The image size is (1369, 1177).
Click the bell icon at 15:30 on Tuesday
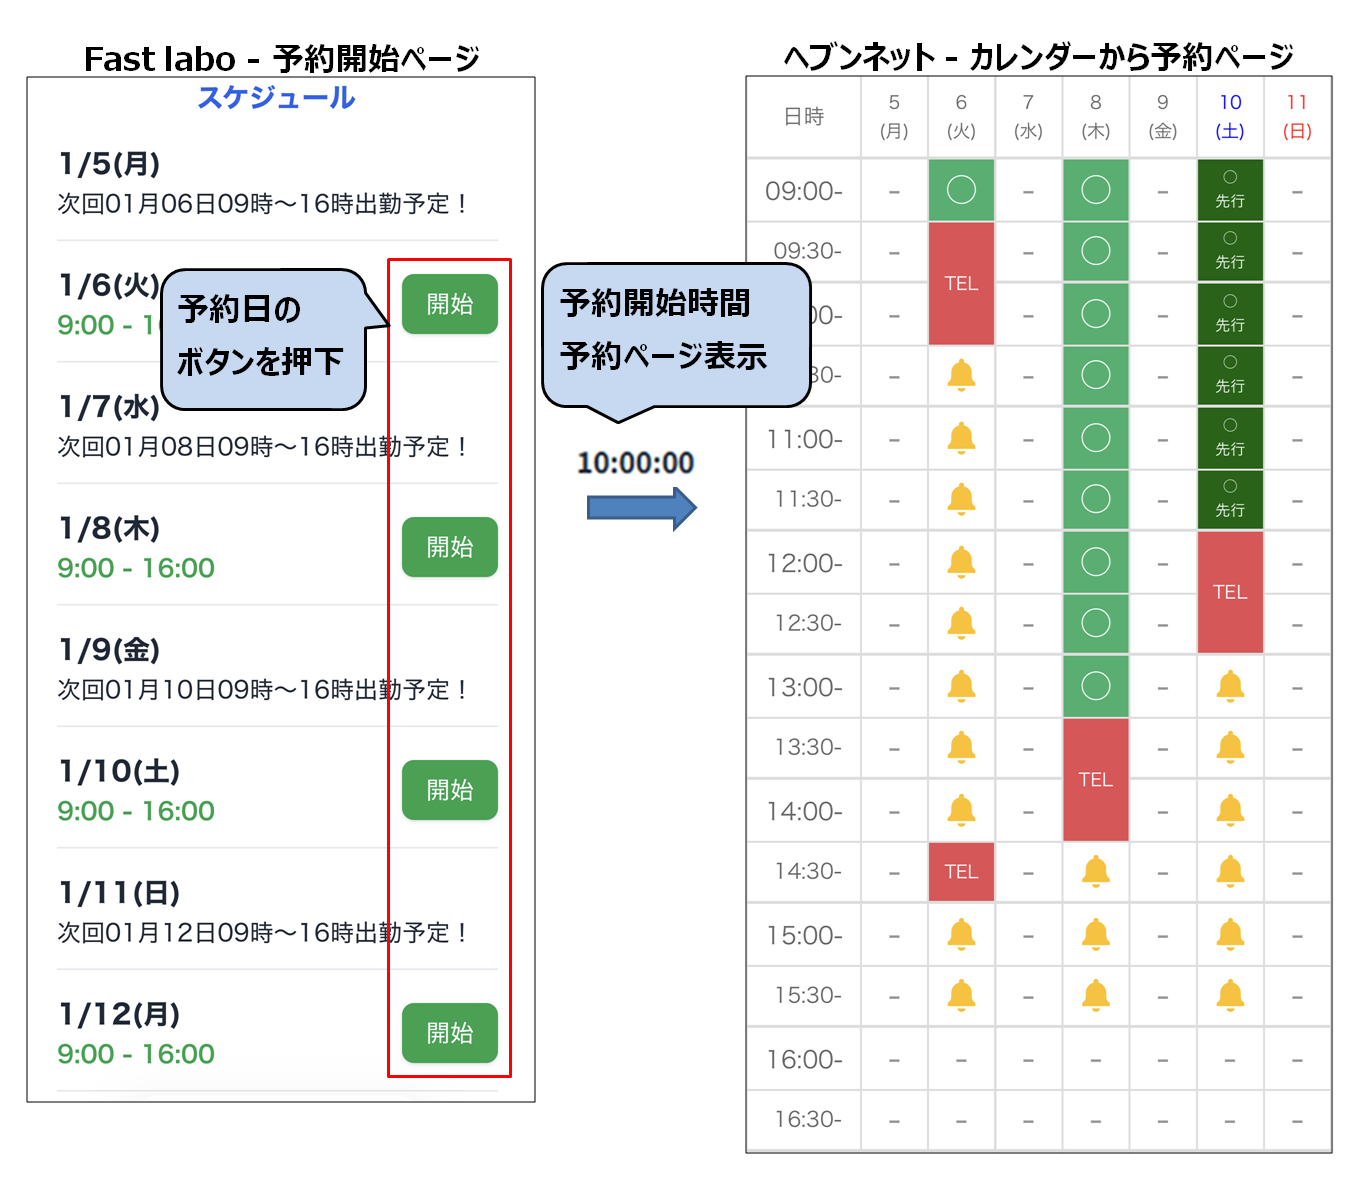[x=961, y=995]
